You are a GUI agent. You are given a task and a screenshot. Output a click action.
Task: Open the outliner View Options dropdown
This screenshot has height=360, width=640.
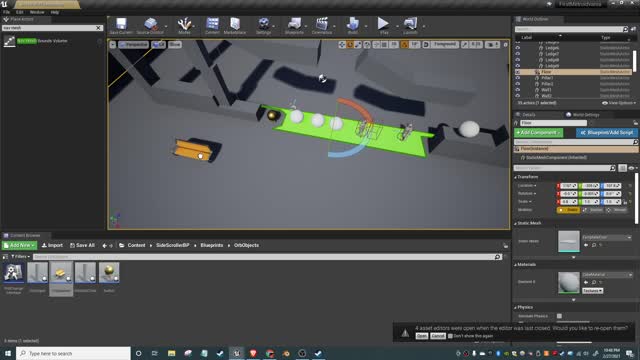point(619,103)
